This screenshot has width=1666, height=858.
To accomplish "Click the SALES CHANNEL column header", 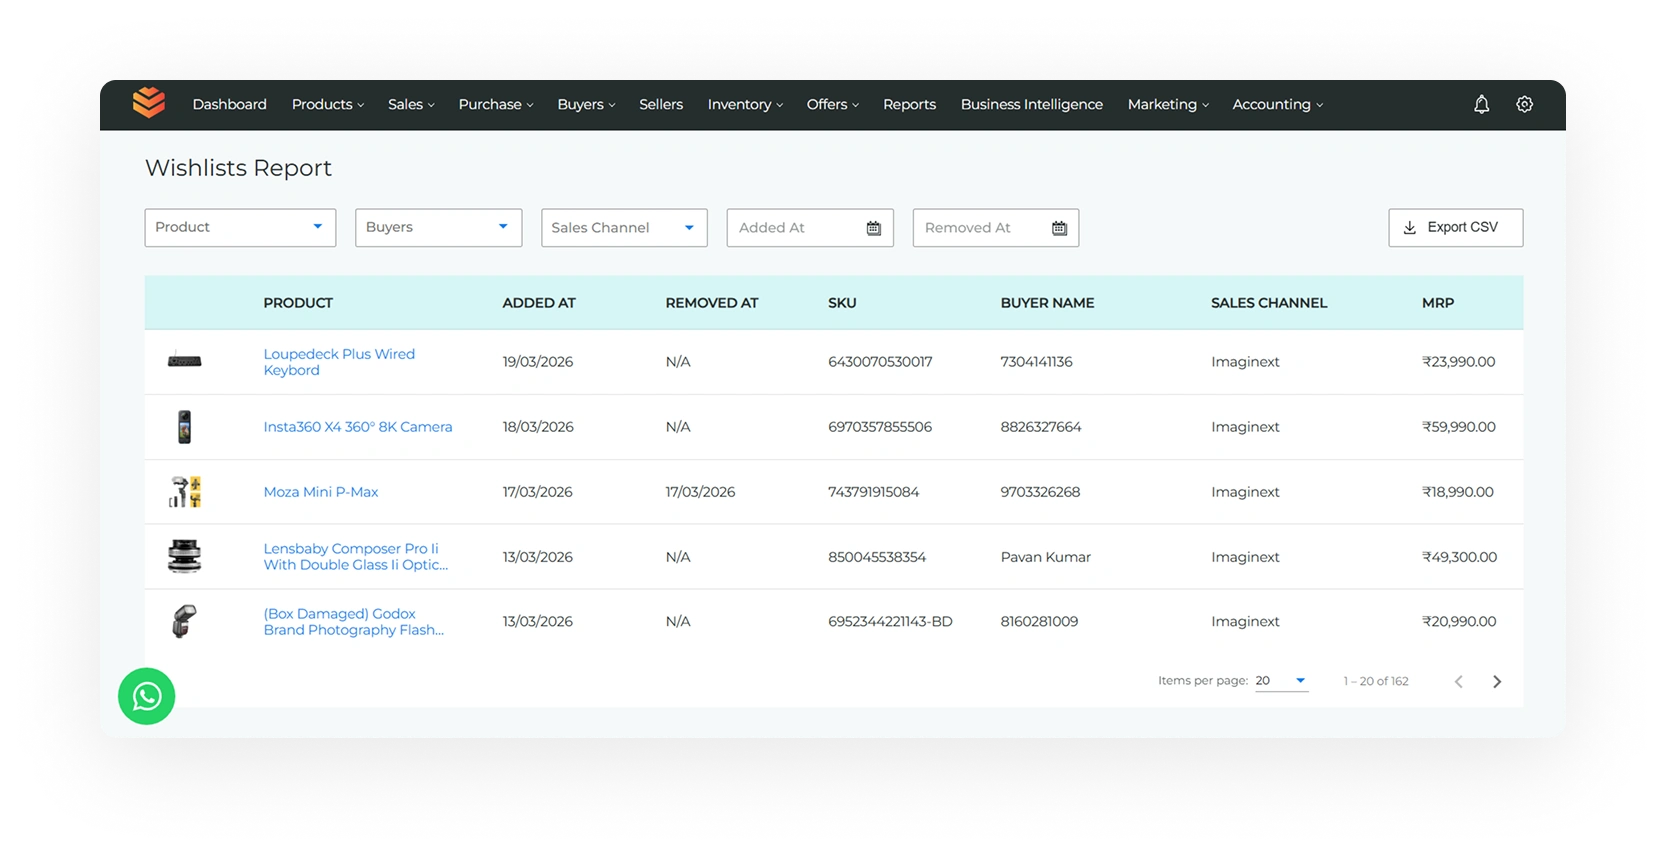I will point(1269,303).
